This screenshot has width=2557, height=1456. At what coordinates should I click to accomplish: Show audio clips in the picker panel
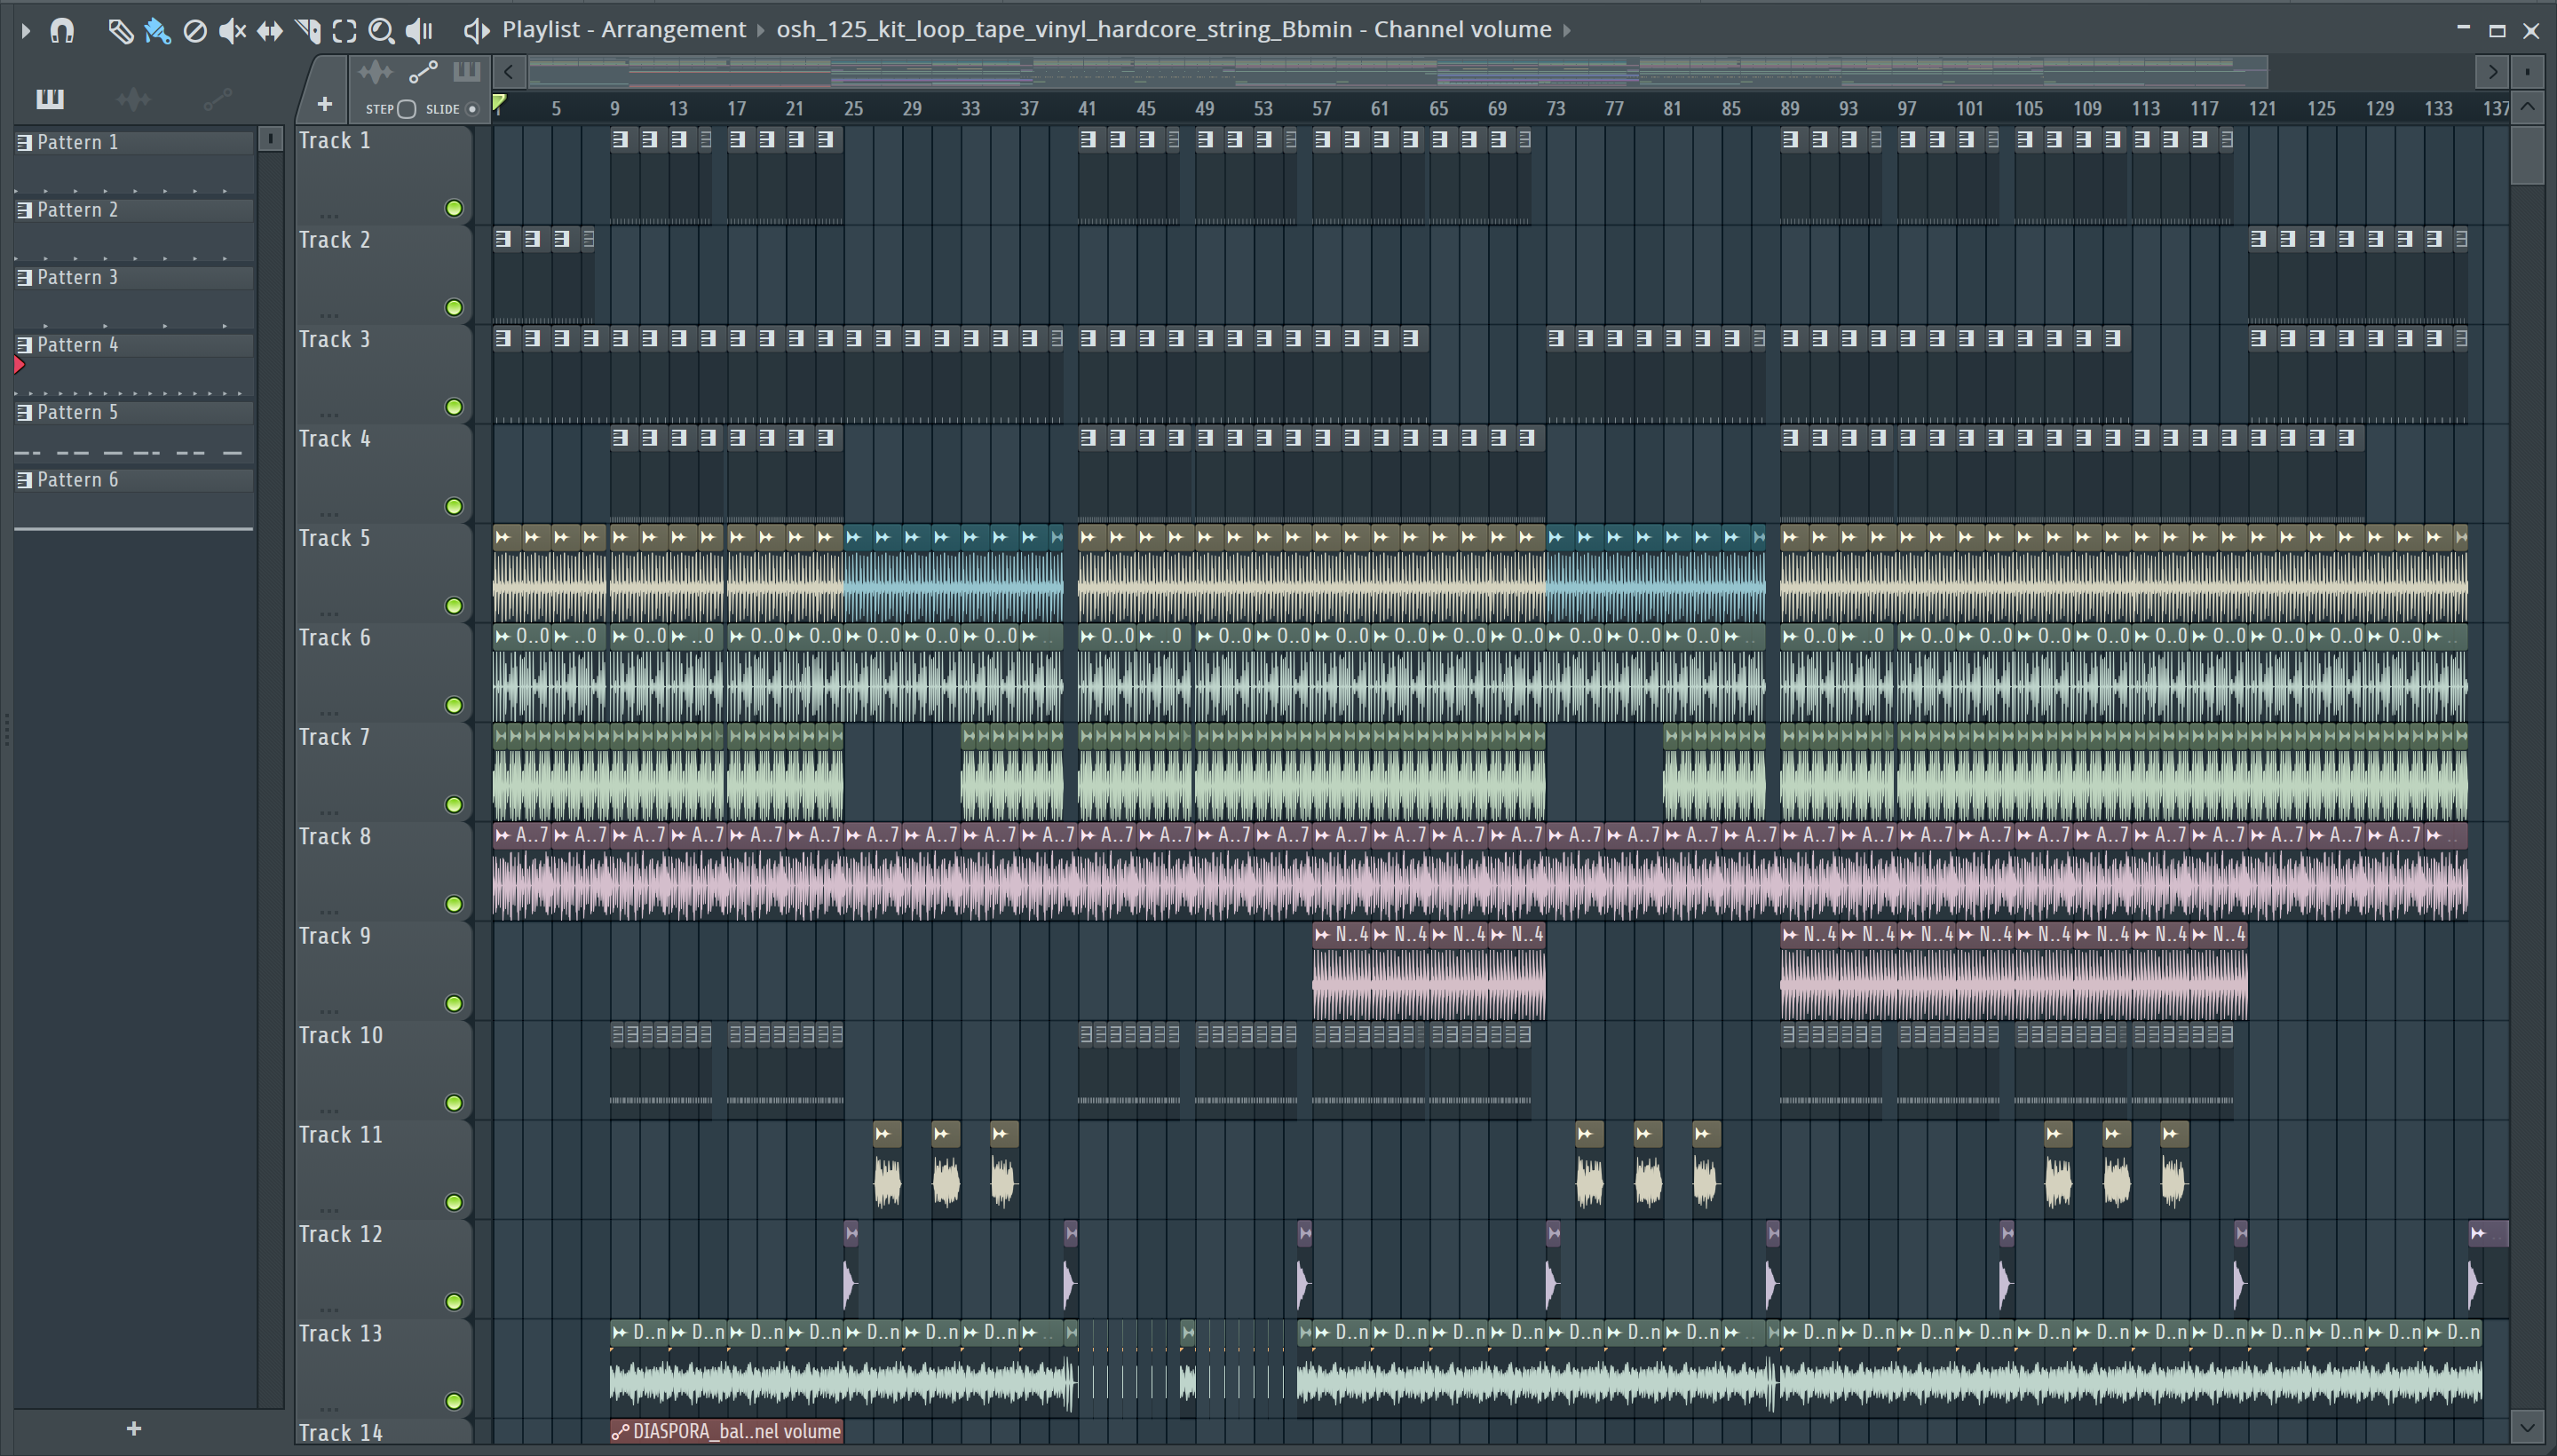click(x=133, y=99)
